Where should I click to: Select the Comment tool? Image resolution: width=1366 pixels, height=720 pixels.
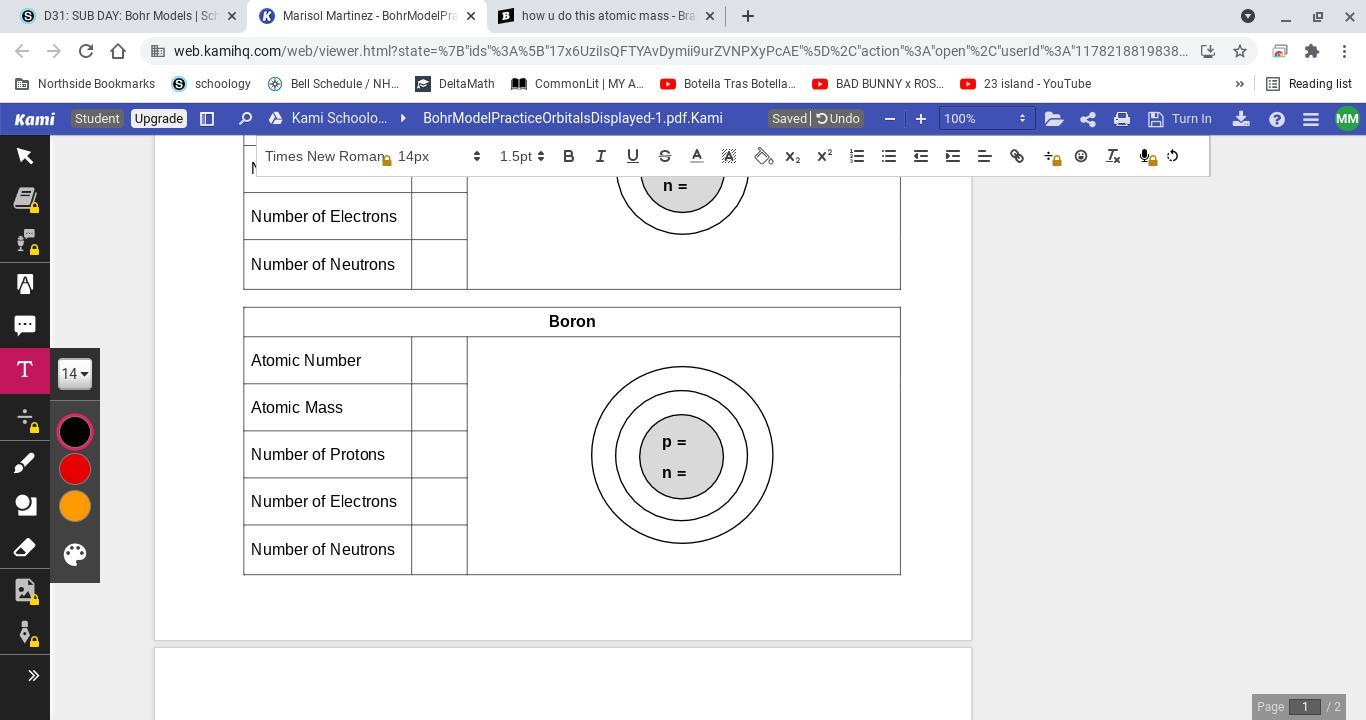(25, 326)
